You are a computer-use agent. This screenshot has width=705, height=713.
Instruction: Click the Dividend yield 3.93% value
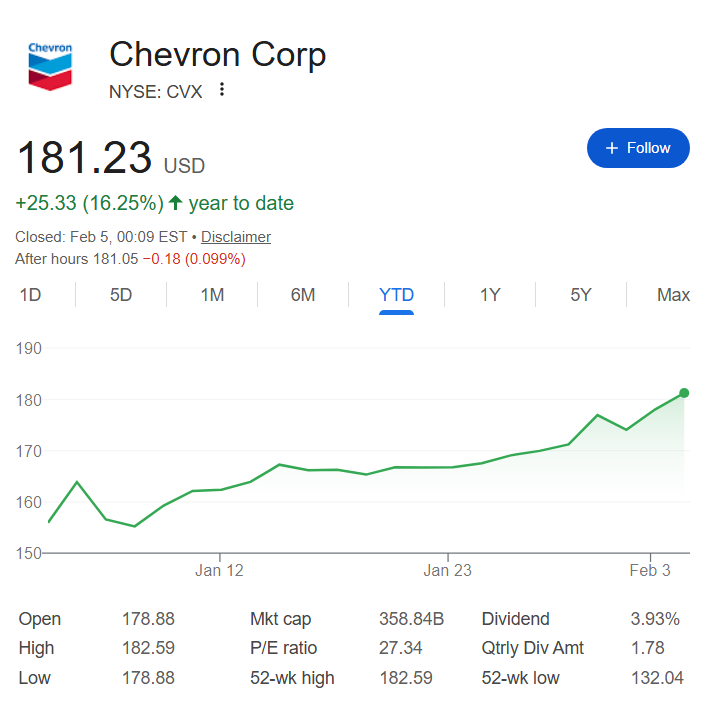(656, 619)
